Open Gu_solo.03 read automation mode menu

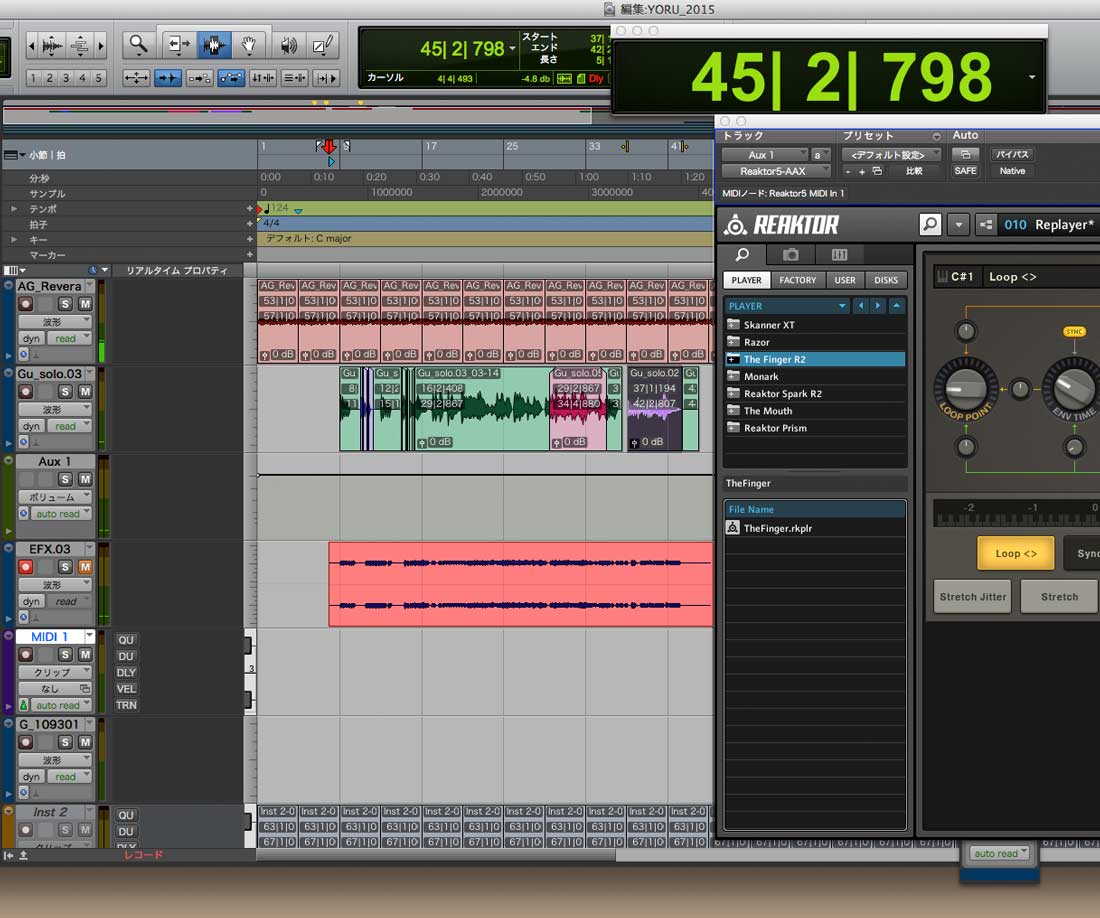point(69,426)
